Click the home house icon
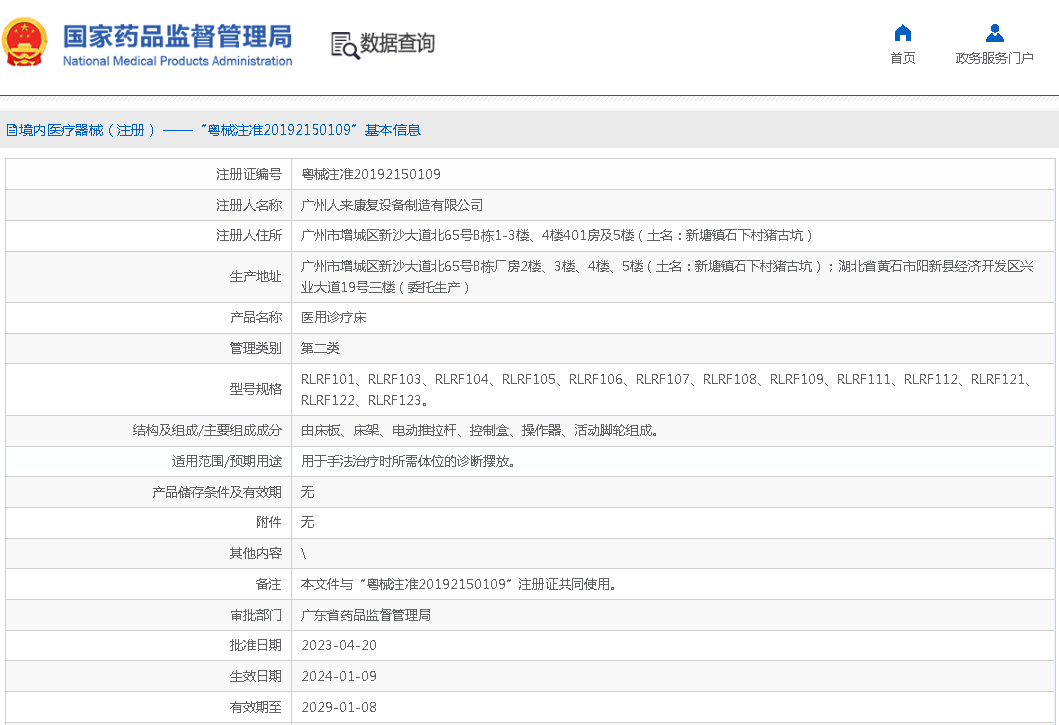The height and width of the screenshot is (725, 1059). coord(902,33)
